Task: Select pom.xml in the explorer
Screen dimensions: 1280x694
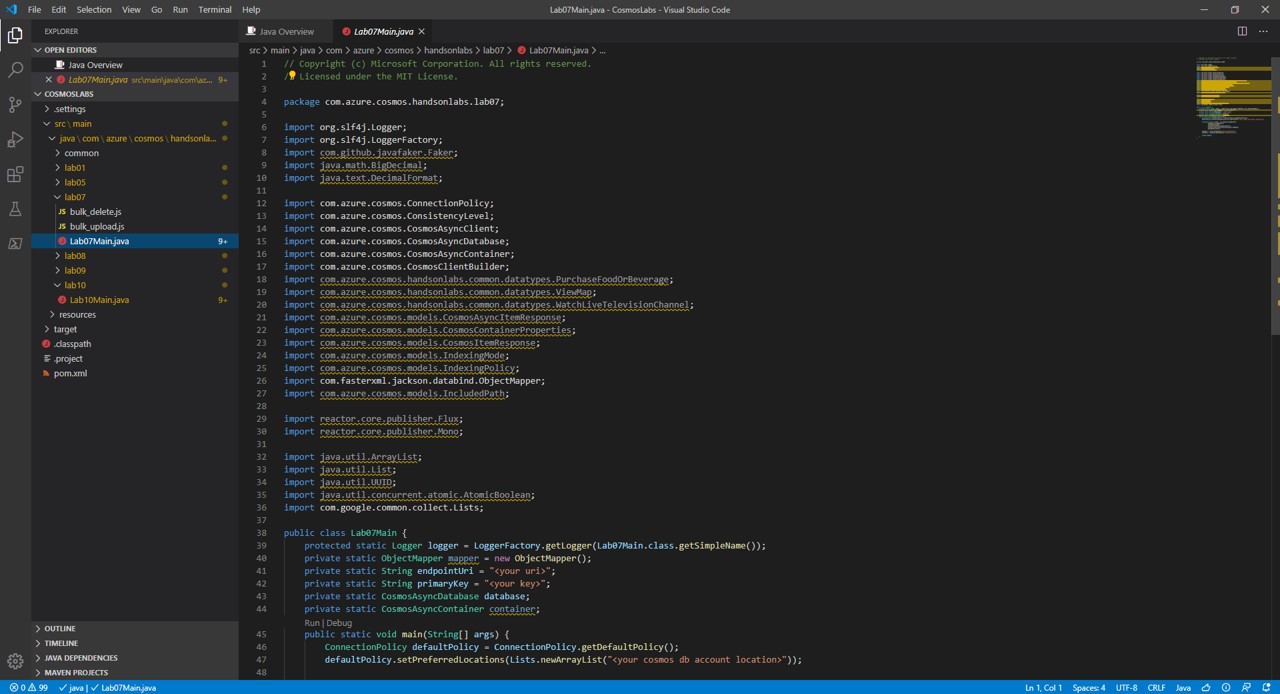Action: click(x=70, y=373)
